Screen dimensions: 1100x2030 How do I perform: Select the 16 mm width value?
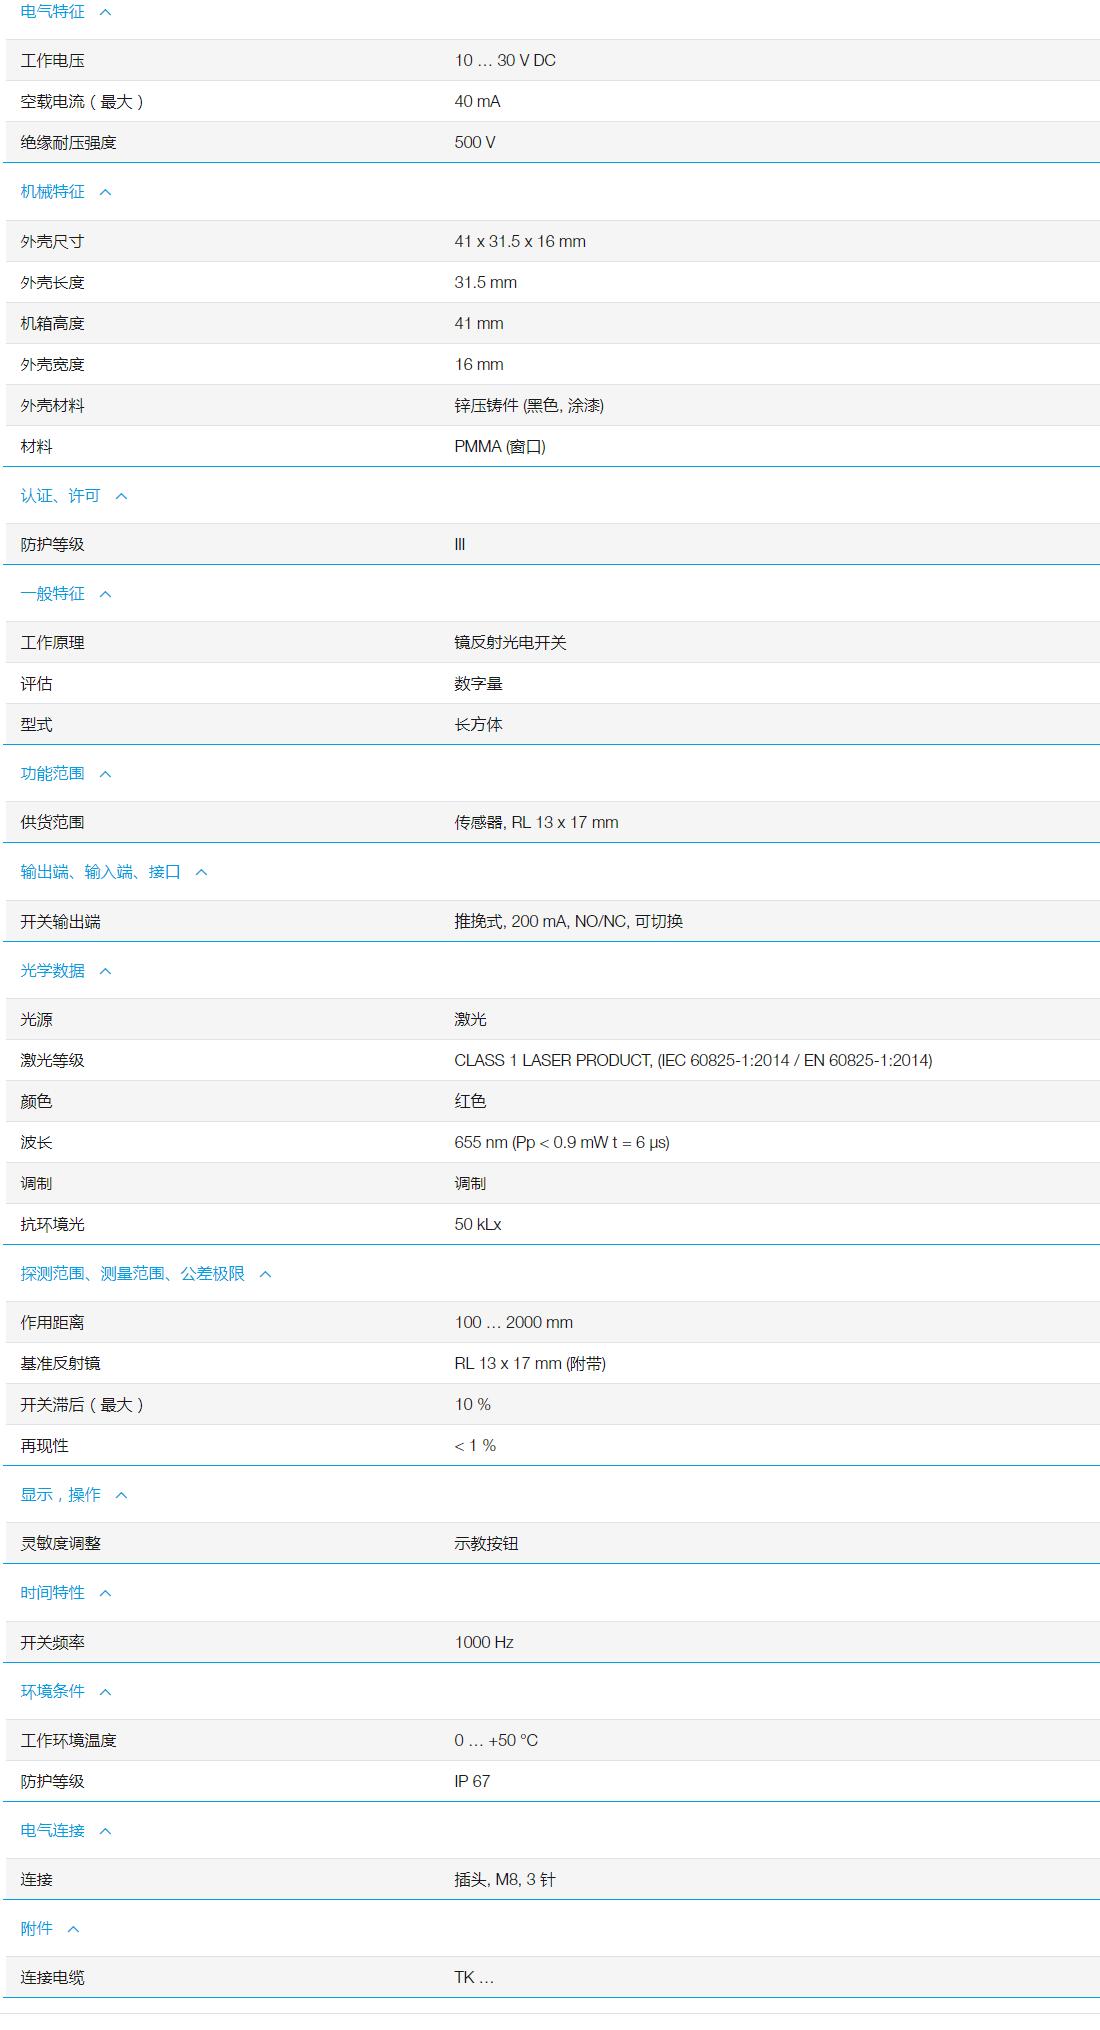479,365
